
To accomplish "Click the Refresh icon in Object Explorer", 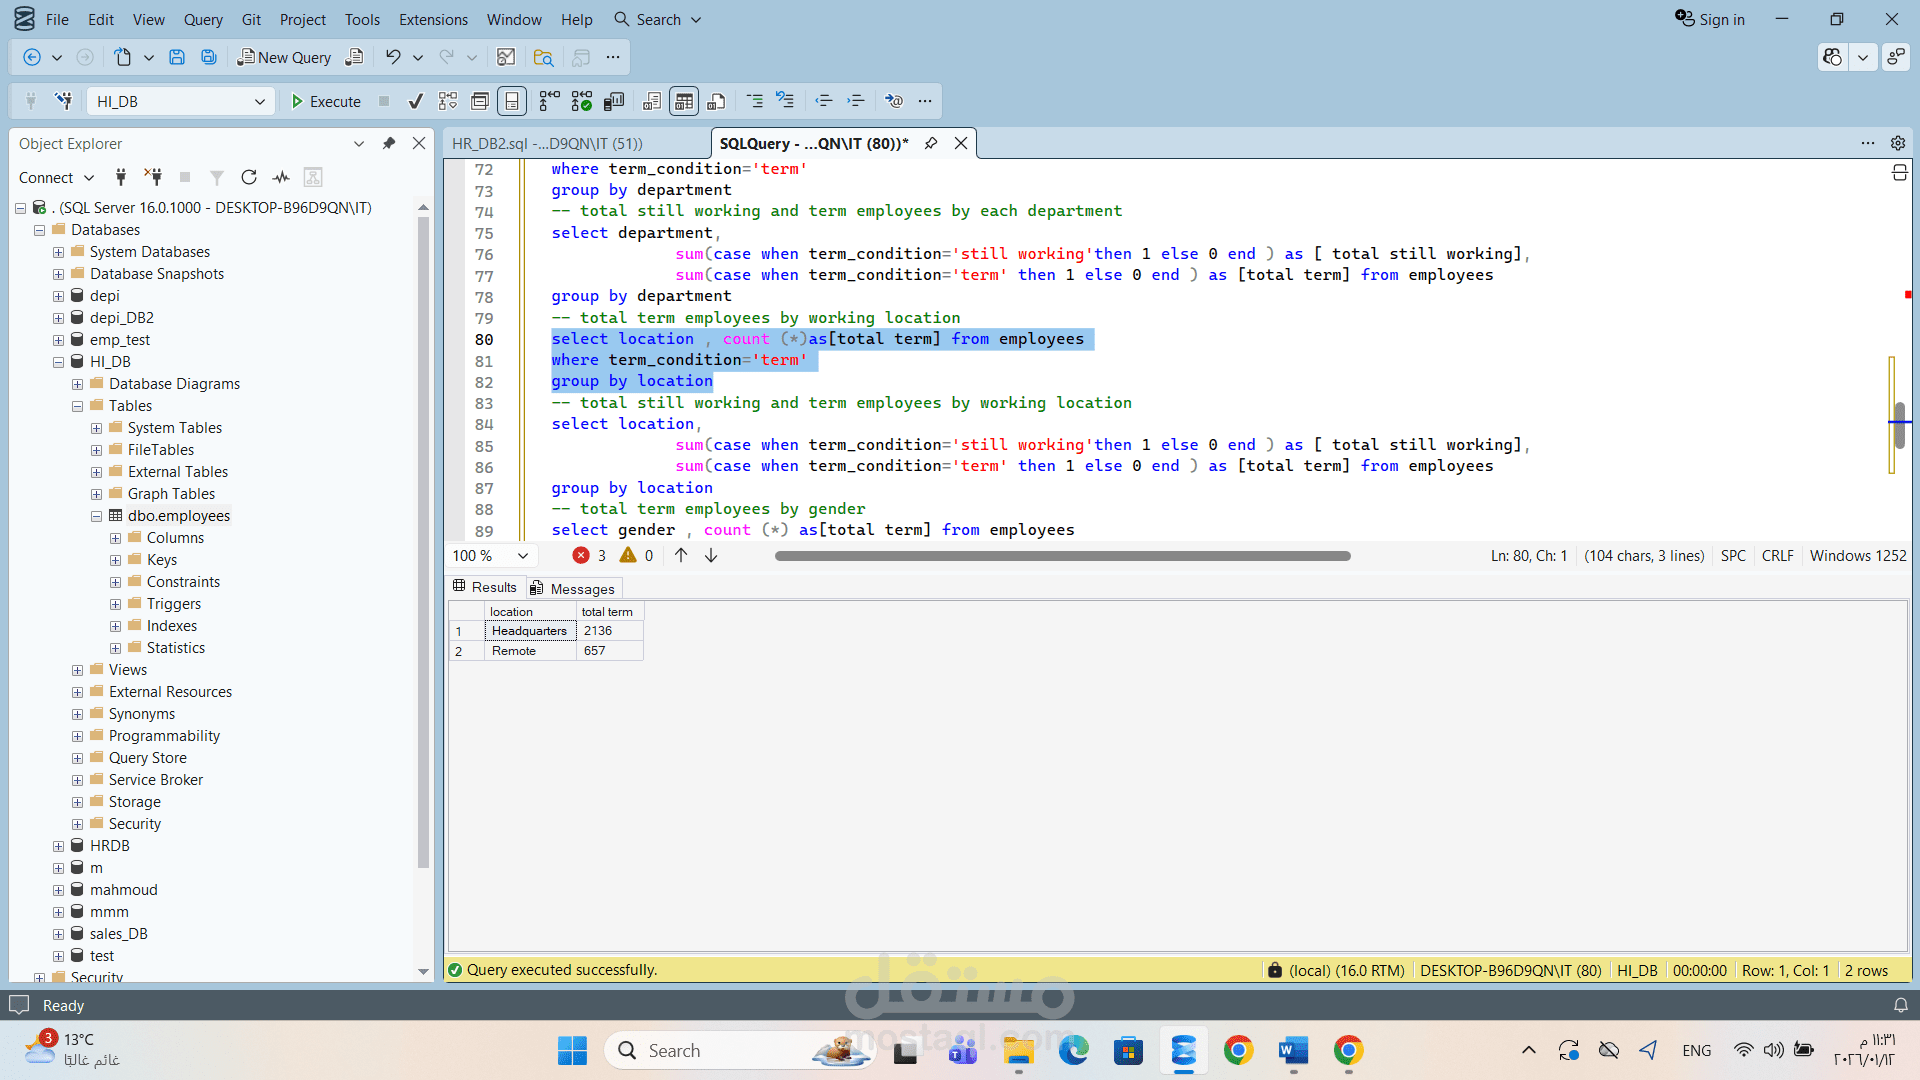I will [x=249, y=177].
